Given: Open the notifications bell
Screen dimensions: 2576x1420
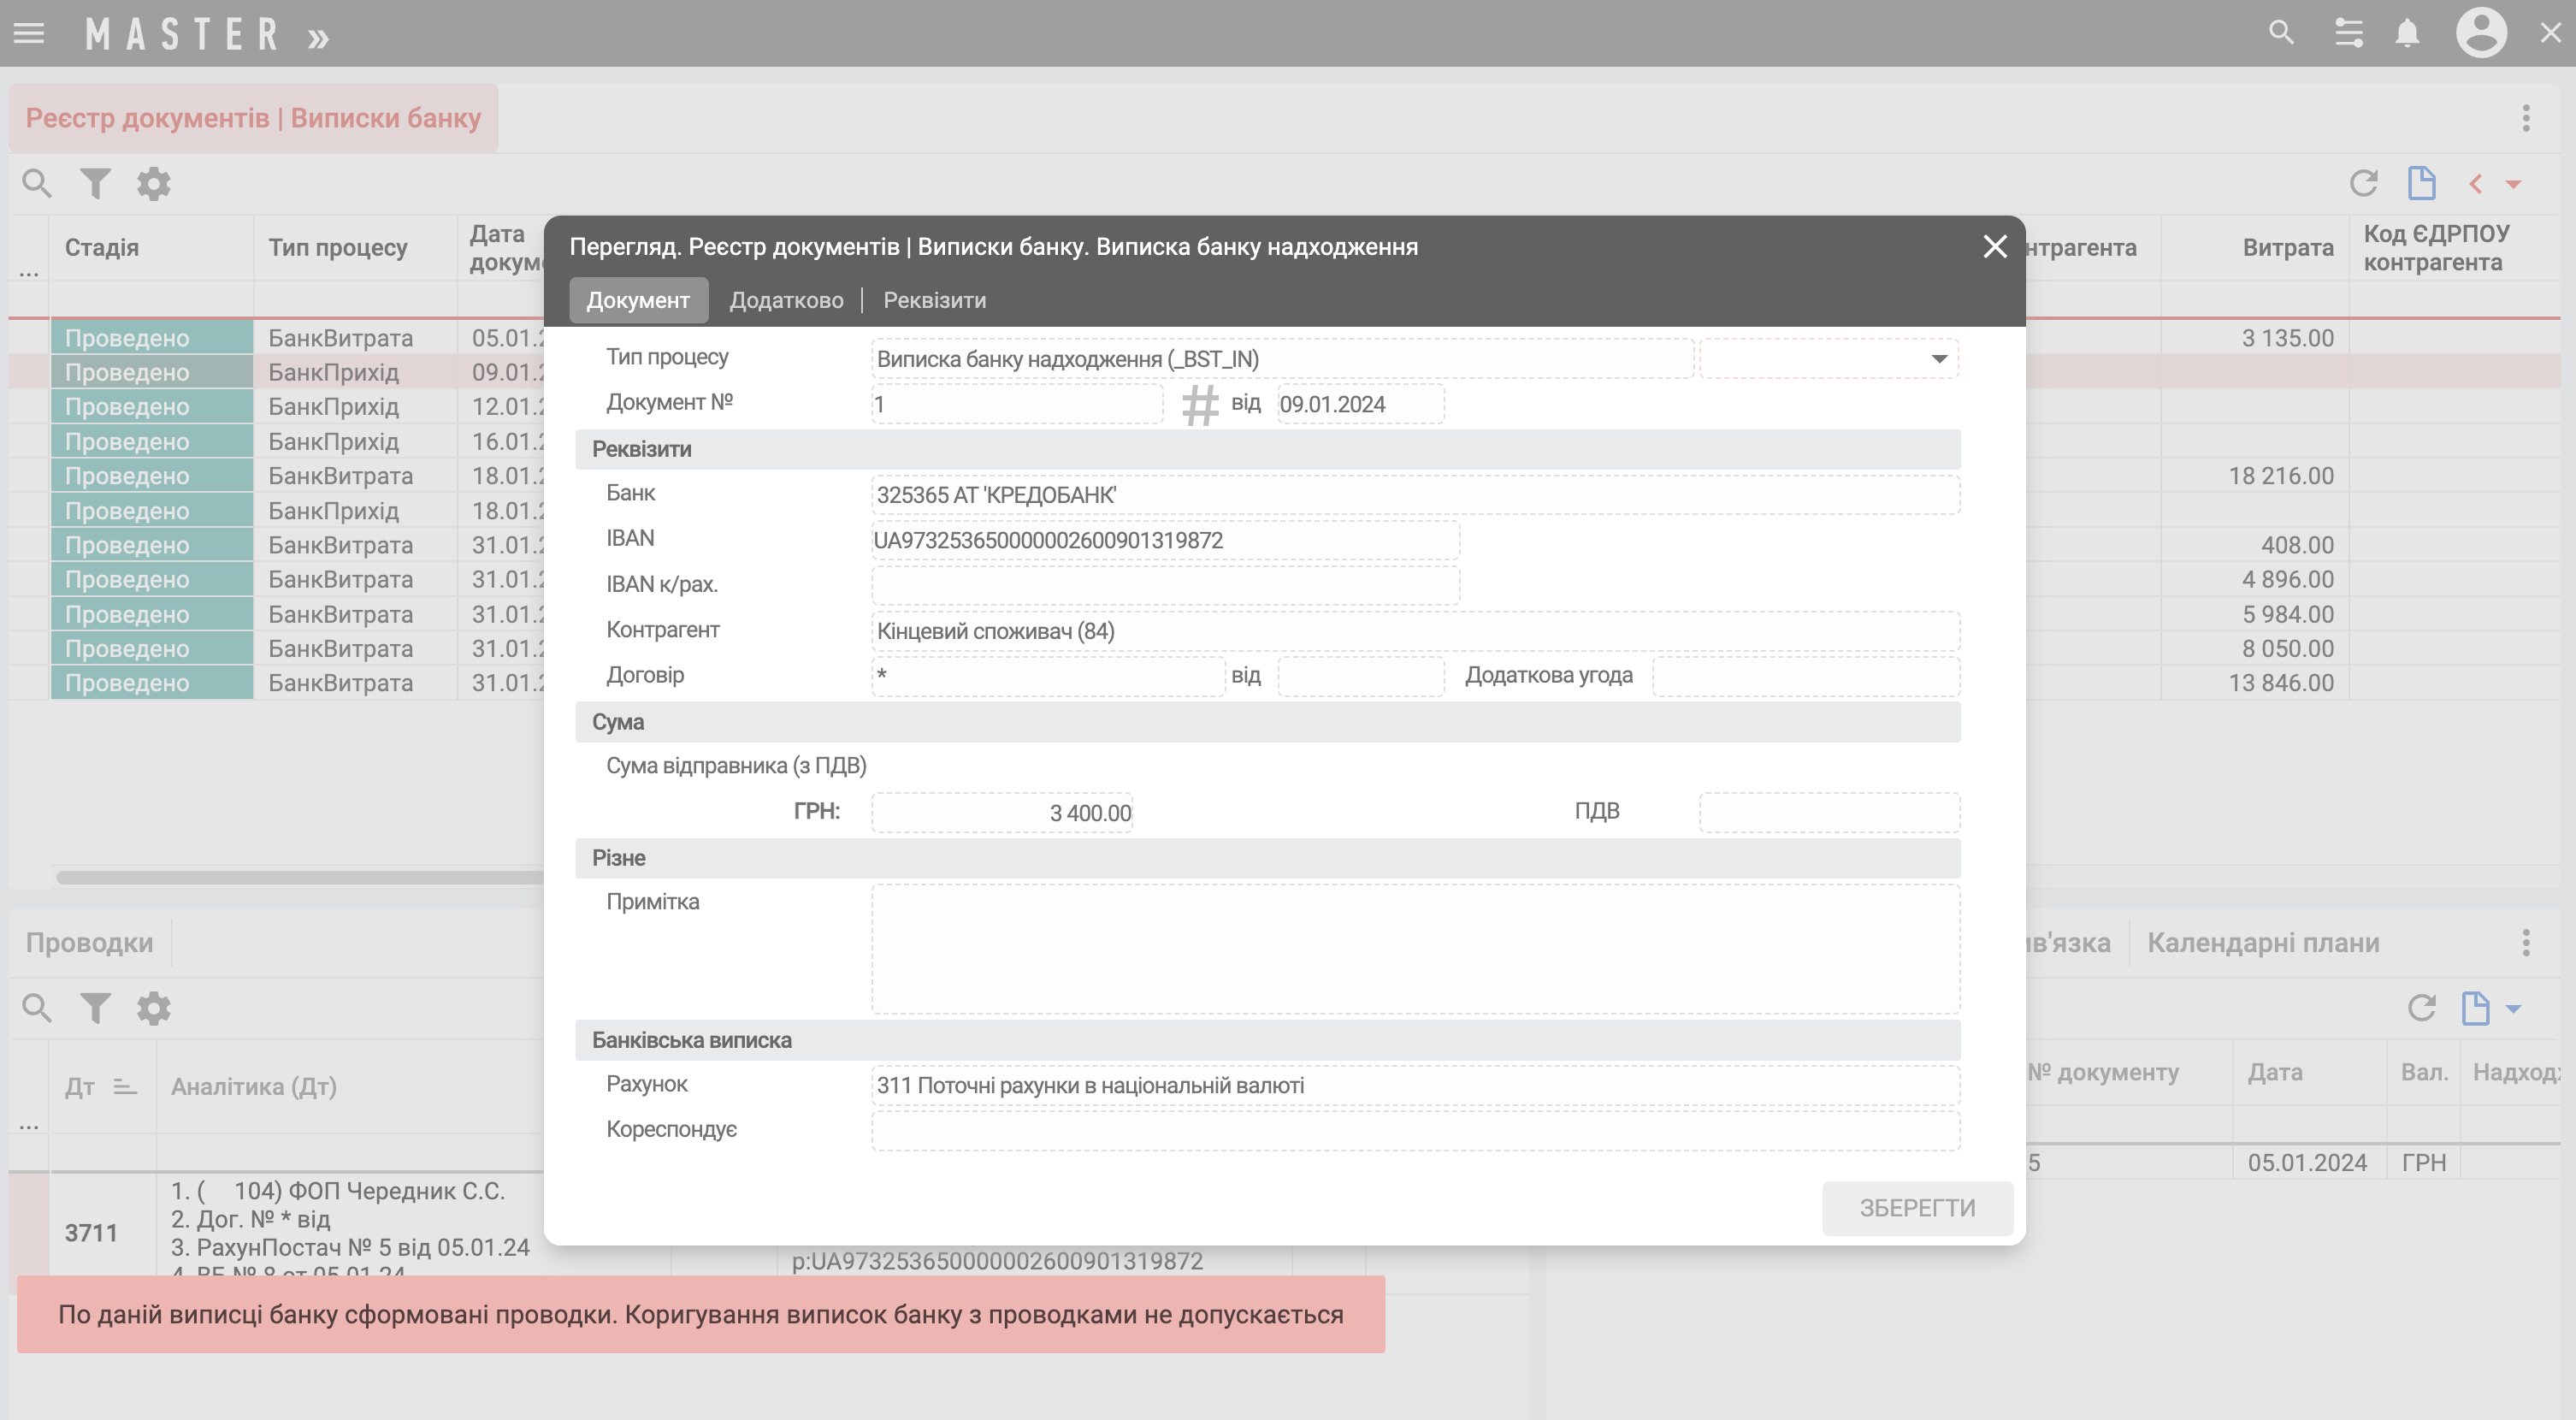Looking at the screenshot, I should [x=2407, y=33].
